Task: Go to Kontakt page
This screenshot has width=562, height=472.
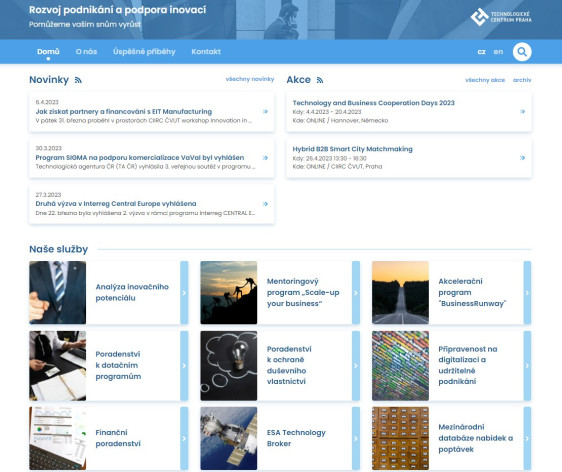Action: pyautogui.click(x=206, y=52)
